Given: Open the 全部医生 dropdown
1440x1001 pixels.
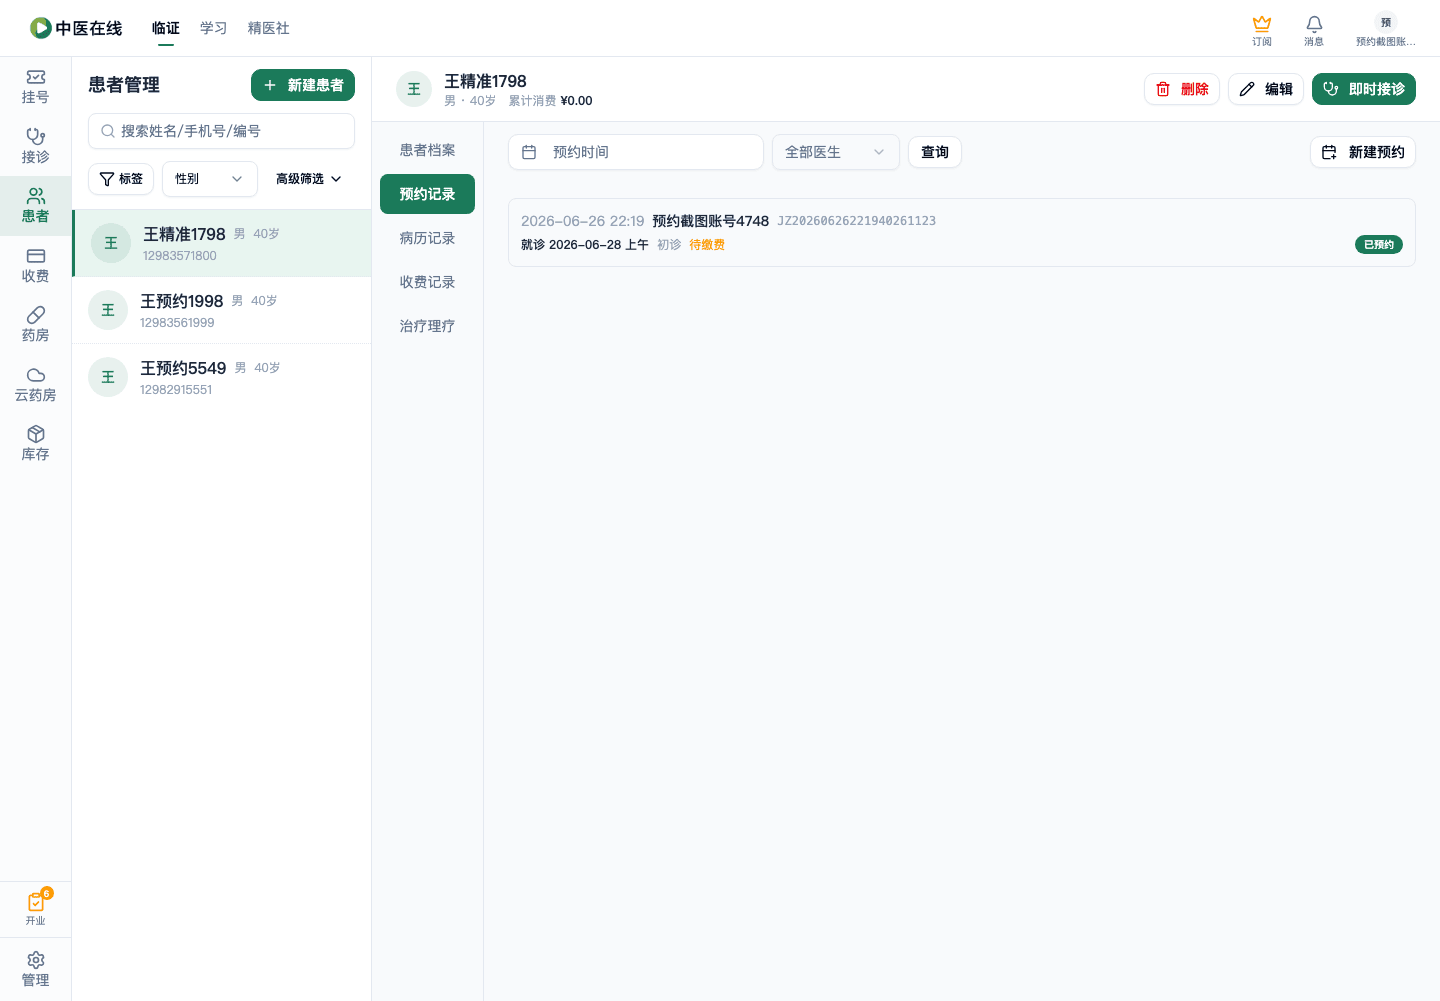Looking at the screenshot, I should point(836,152).
